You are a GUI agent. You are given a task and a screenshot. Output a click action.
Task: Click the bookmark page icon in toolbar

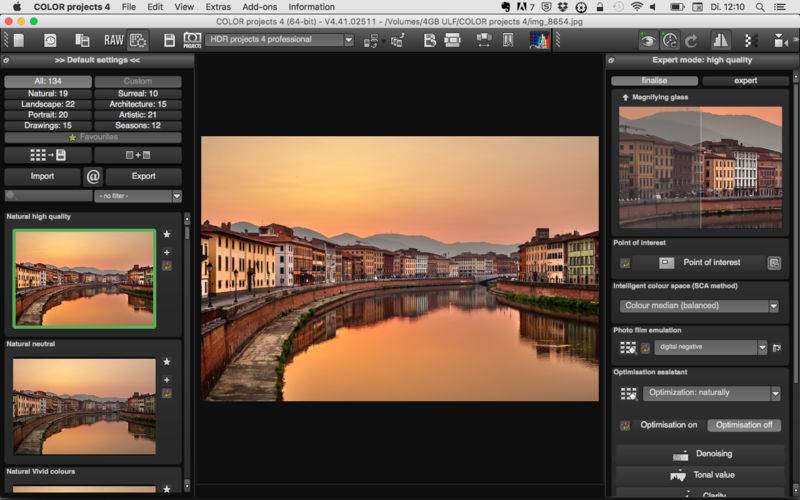[x=508, y=40]
